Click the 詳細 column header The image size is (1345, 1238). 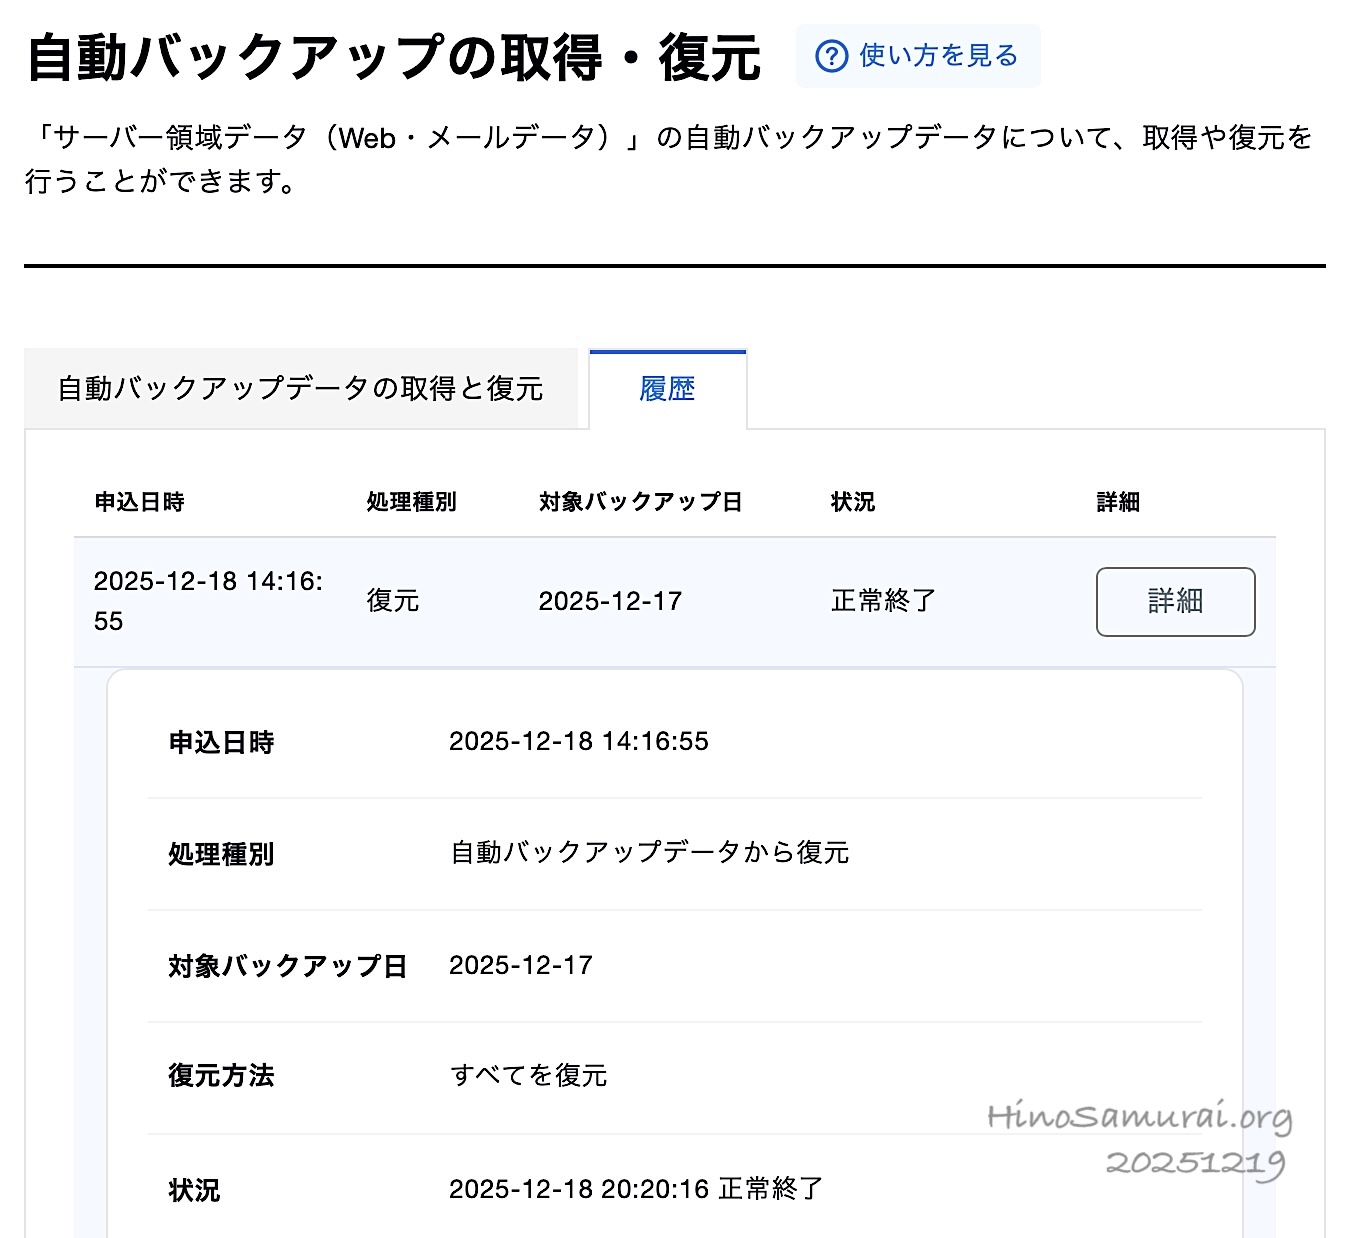click(x=1117, y=502)
